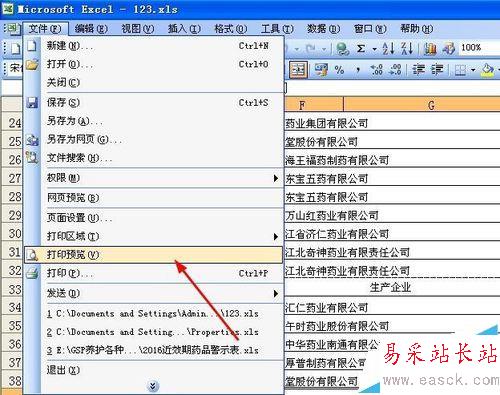Viewport: 500px width, 395px height.
Task: Click the Borders toolbar icon
Action: [460, 70]
